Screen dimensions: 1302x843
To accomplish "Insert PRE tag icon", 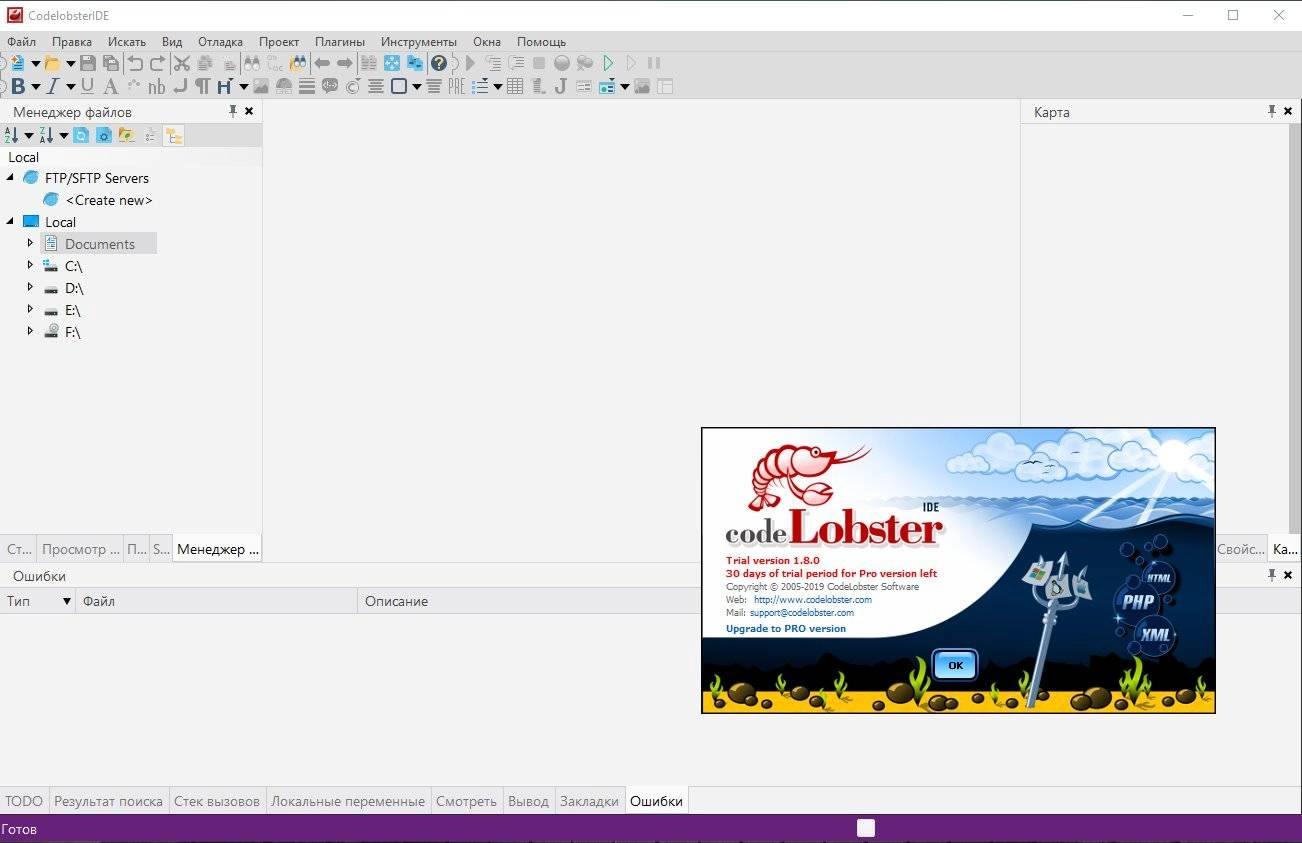I will (456, 86).
